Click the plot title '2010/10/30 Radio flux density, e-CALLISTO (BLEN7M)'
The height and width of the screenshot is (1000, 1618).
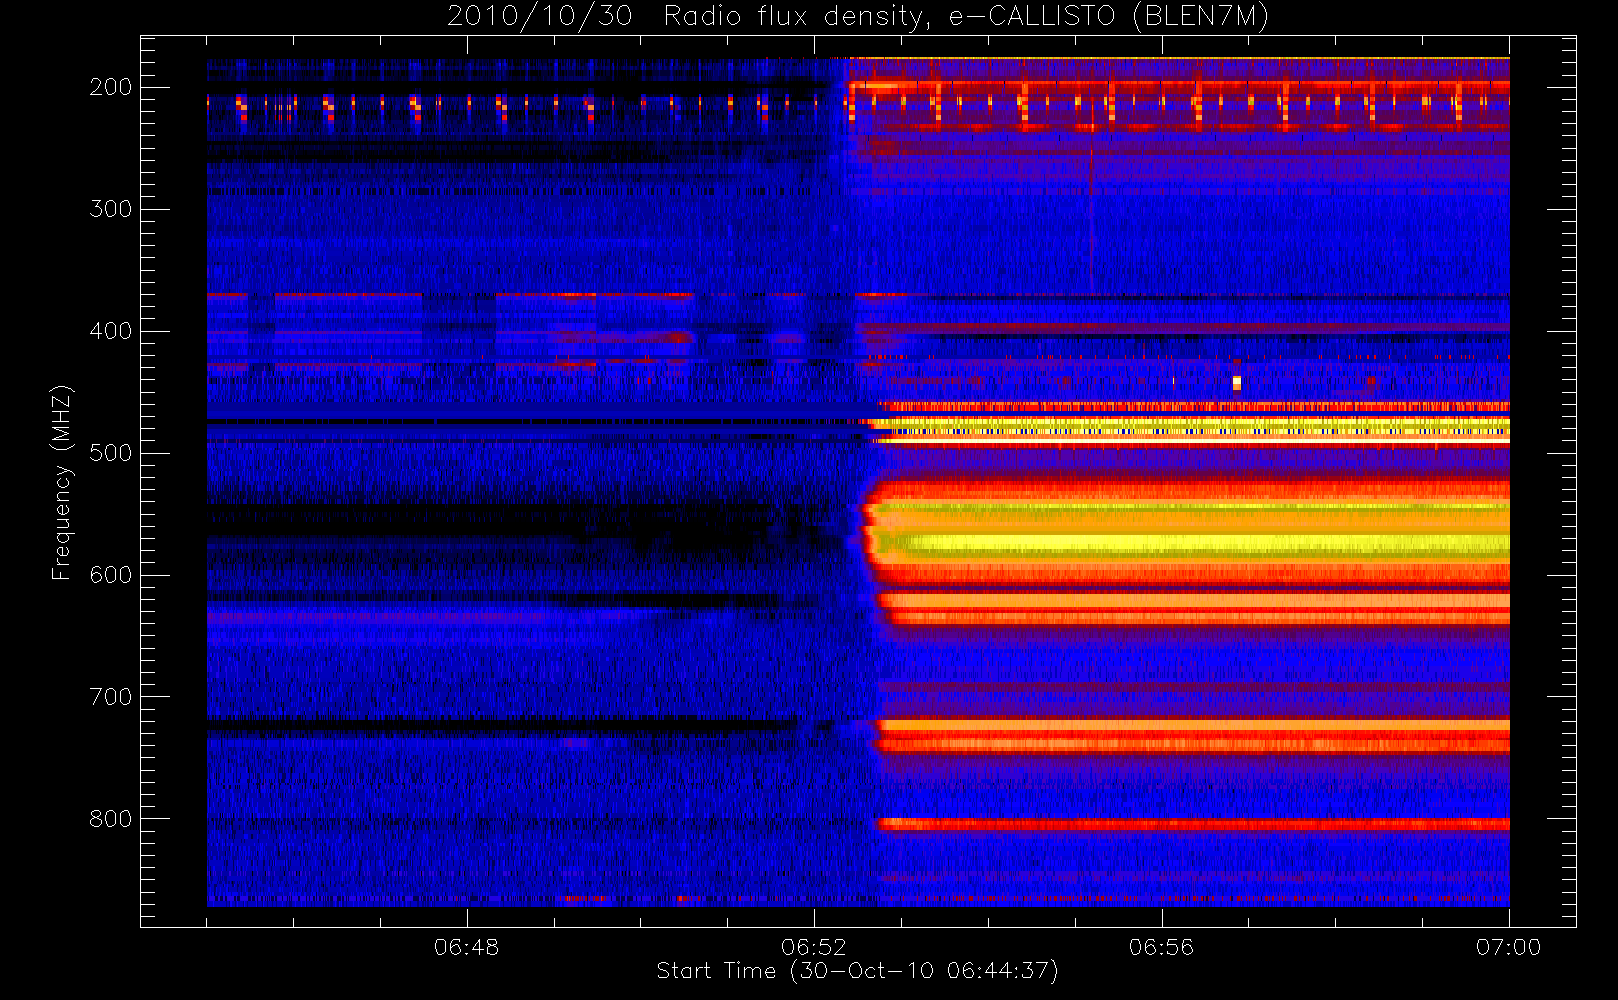pyautogui.click(x=858, y=17)
